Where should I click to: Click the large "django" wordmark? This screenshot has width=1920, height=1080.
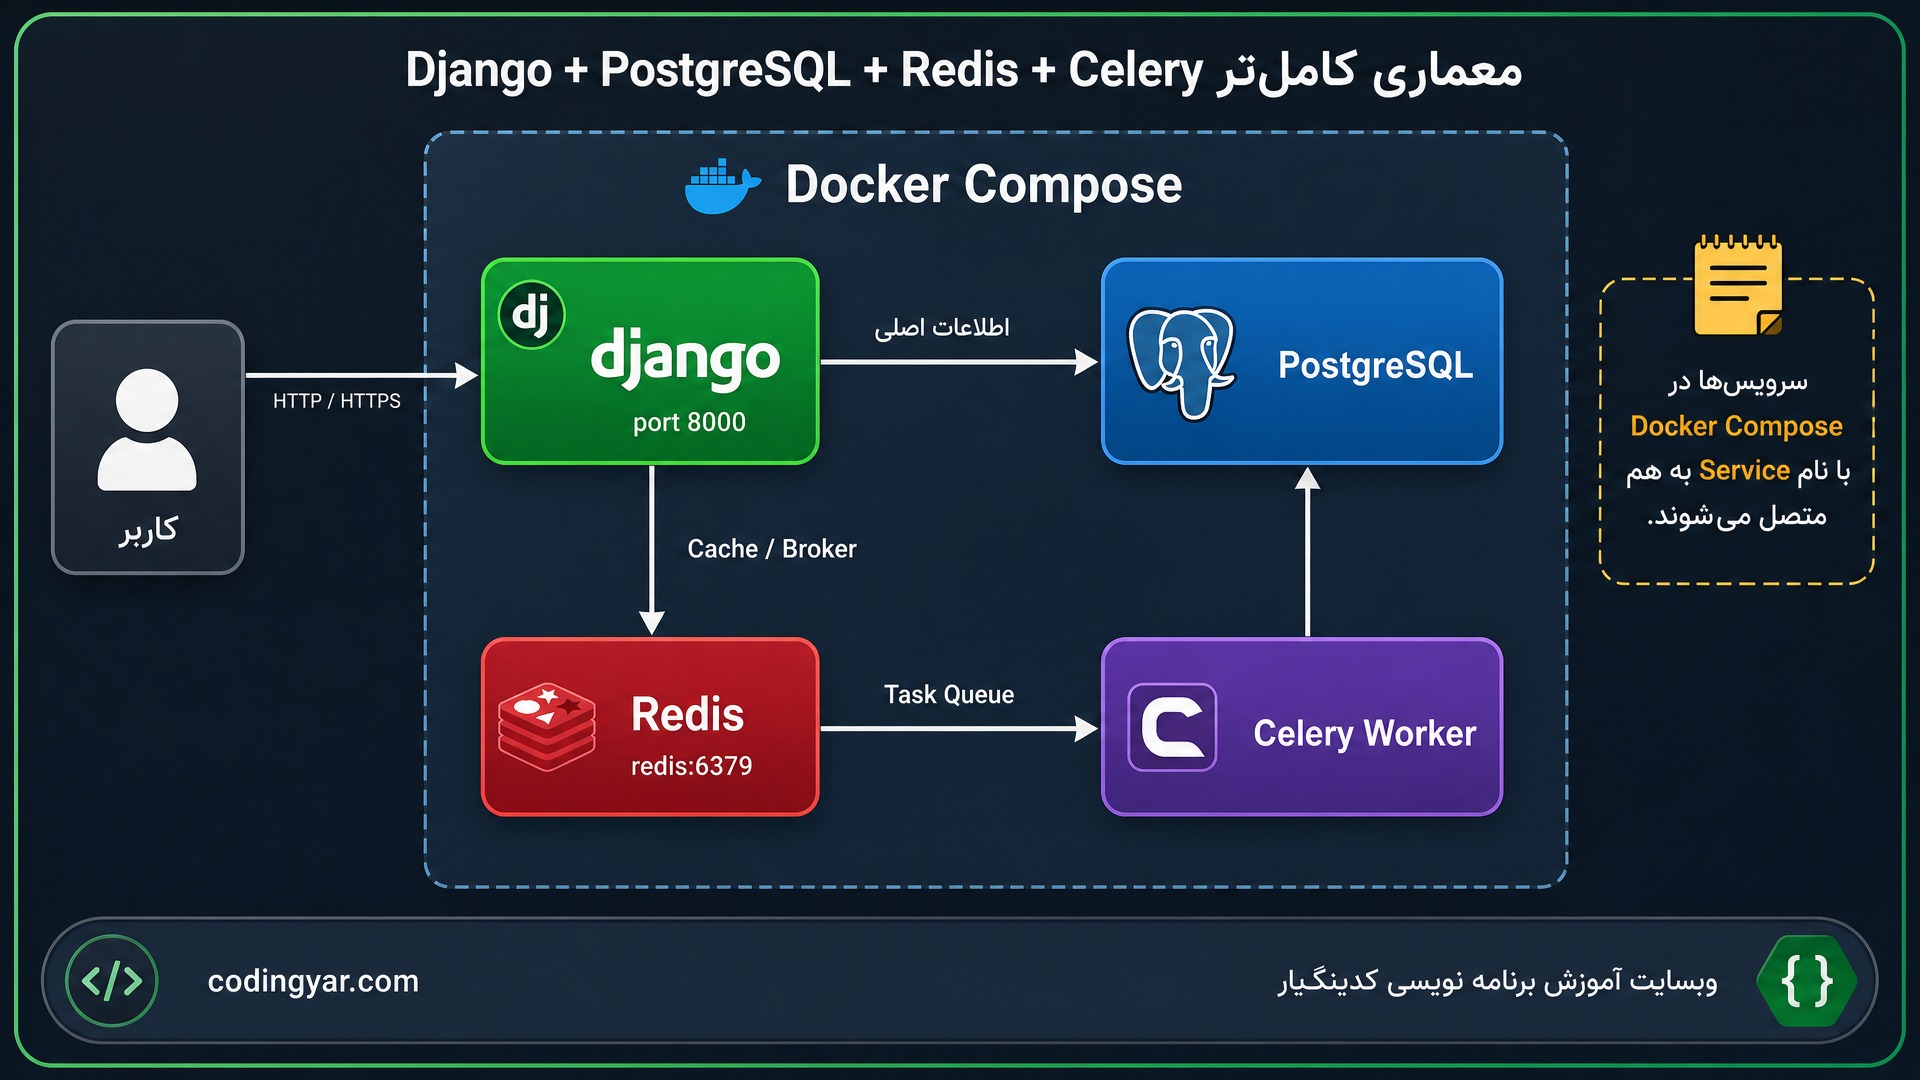pos(685,358)
